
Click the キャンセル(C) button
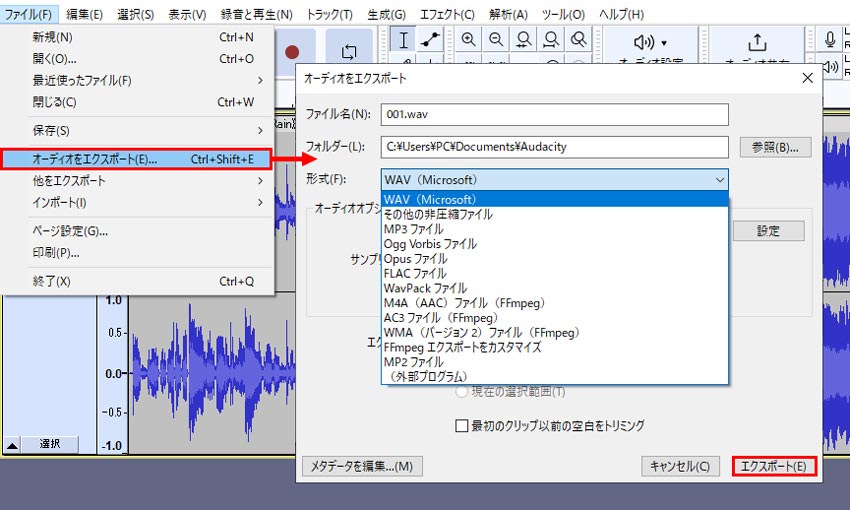(680, 466)
